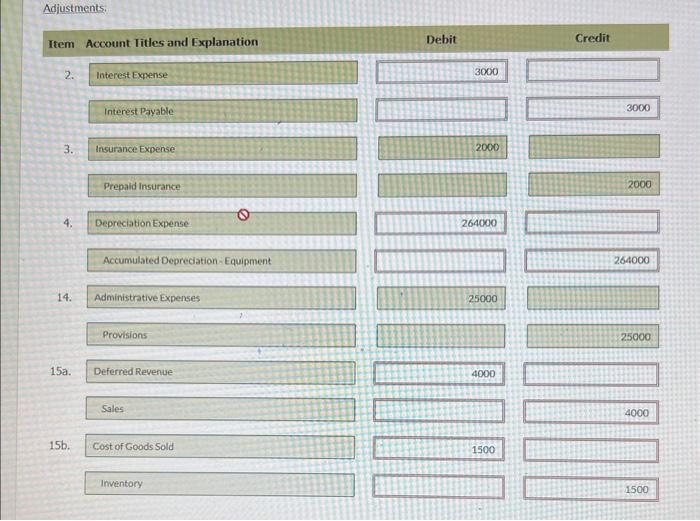Click Administrative Expenses debit field showing 25000

(441, 298)
